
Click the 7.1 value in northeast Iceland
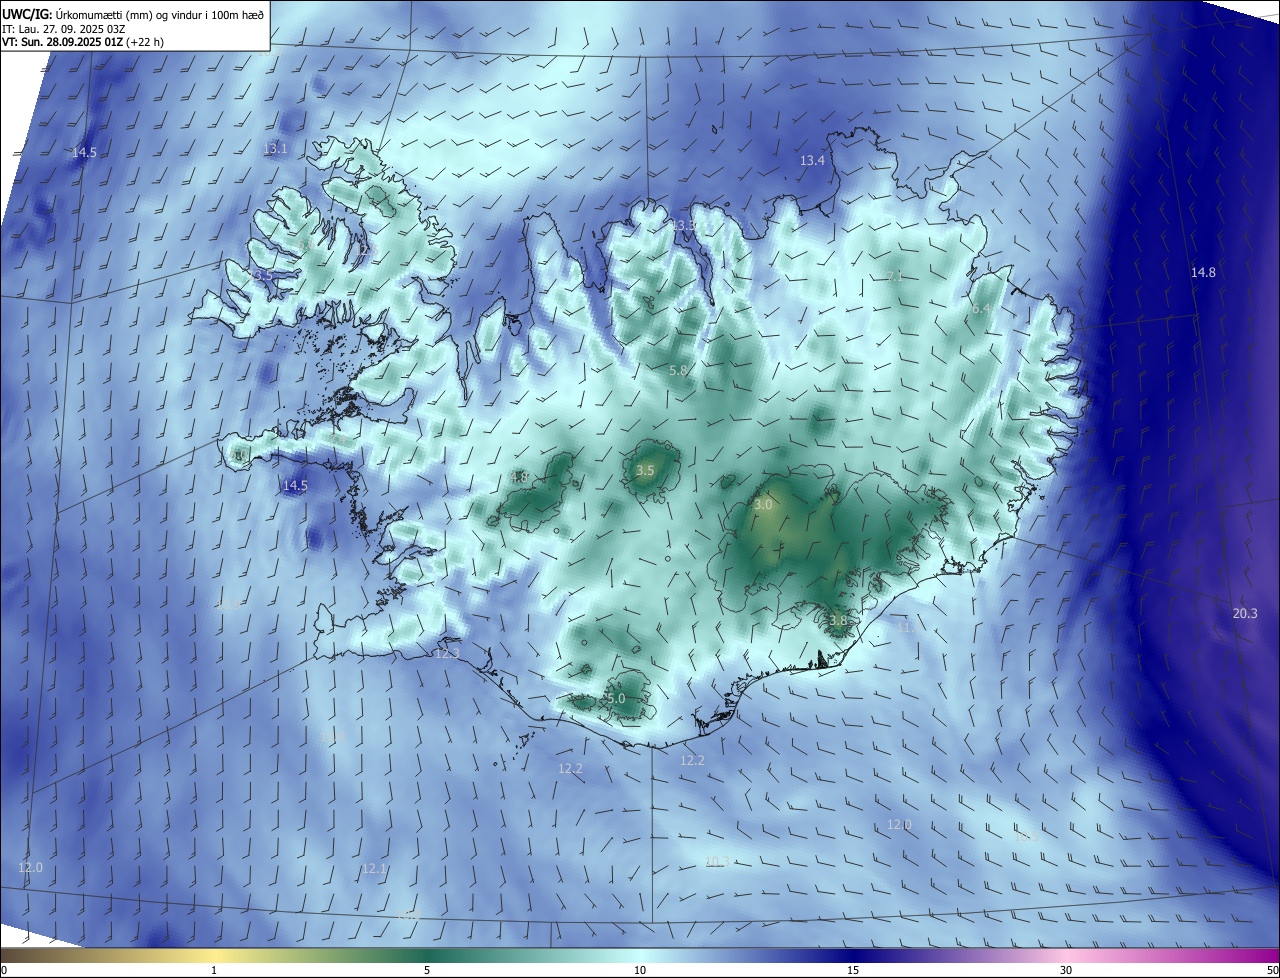pos(895,276)
